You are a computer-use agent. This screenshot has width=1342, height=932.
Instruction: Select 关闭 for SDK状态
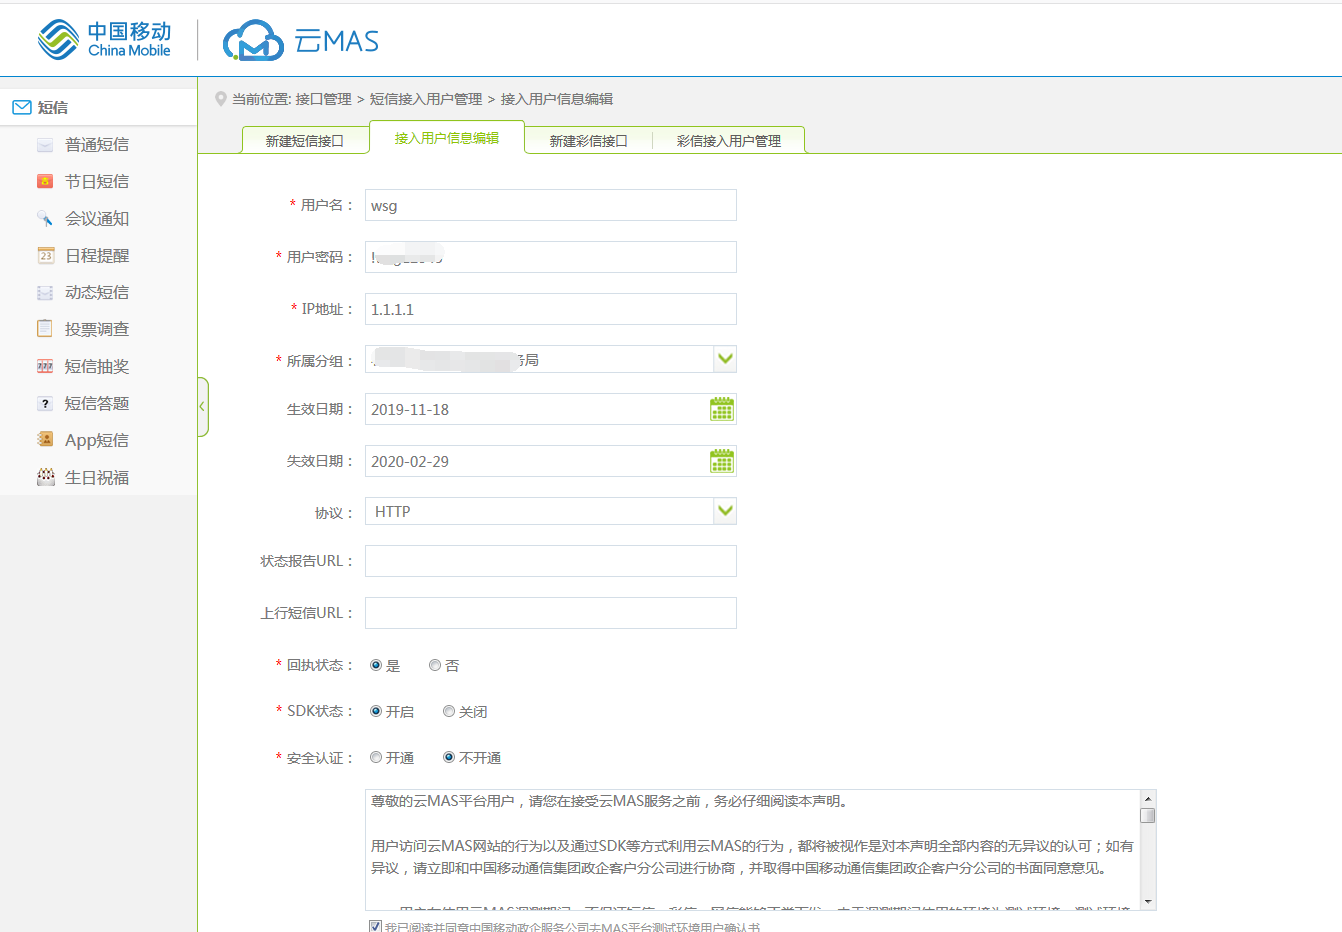click(x=449, y=711)
